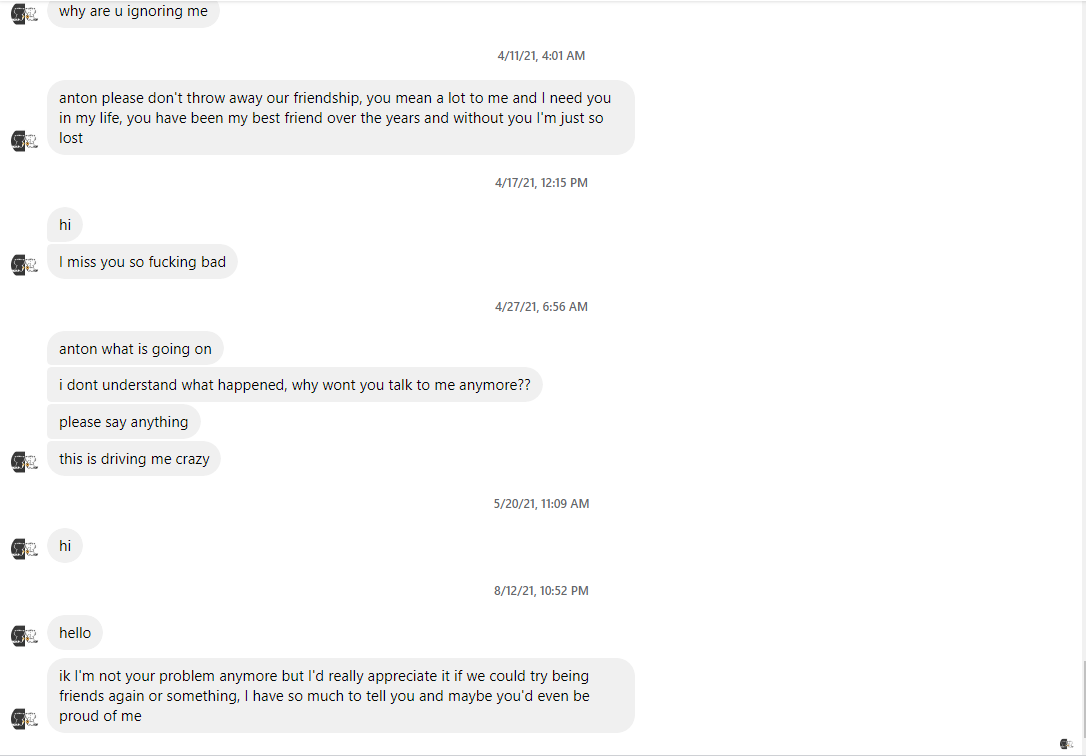Click avatar beside 'I miss you so fucking bad'
The image size is (1086, 756).
[x=24, y=264]
